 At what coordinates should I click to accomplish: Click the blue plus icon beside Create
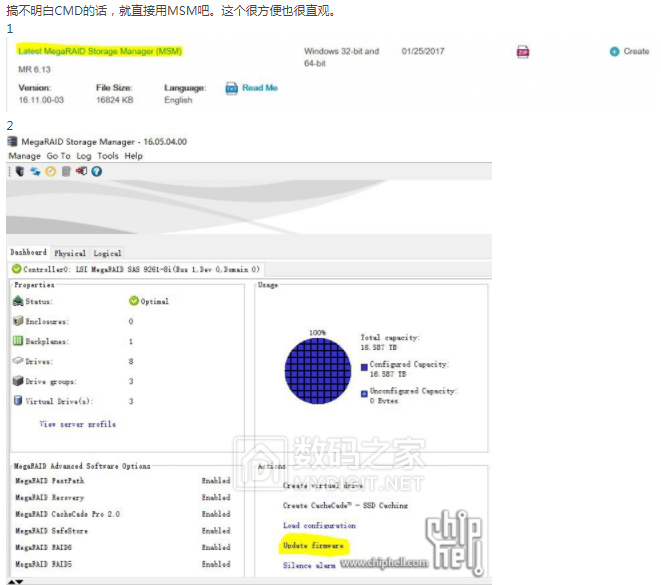[614, 51]
